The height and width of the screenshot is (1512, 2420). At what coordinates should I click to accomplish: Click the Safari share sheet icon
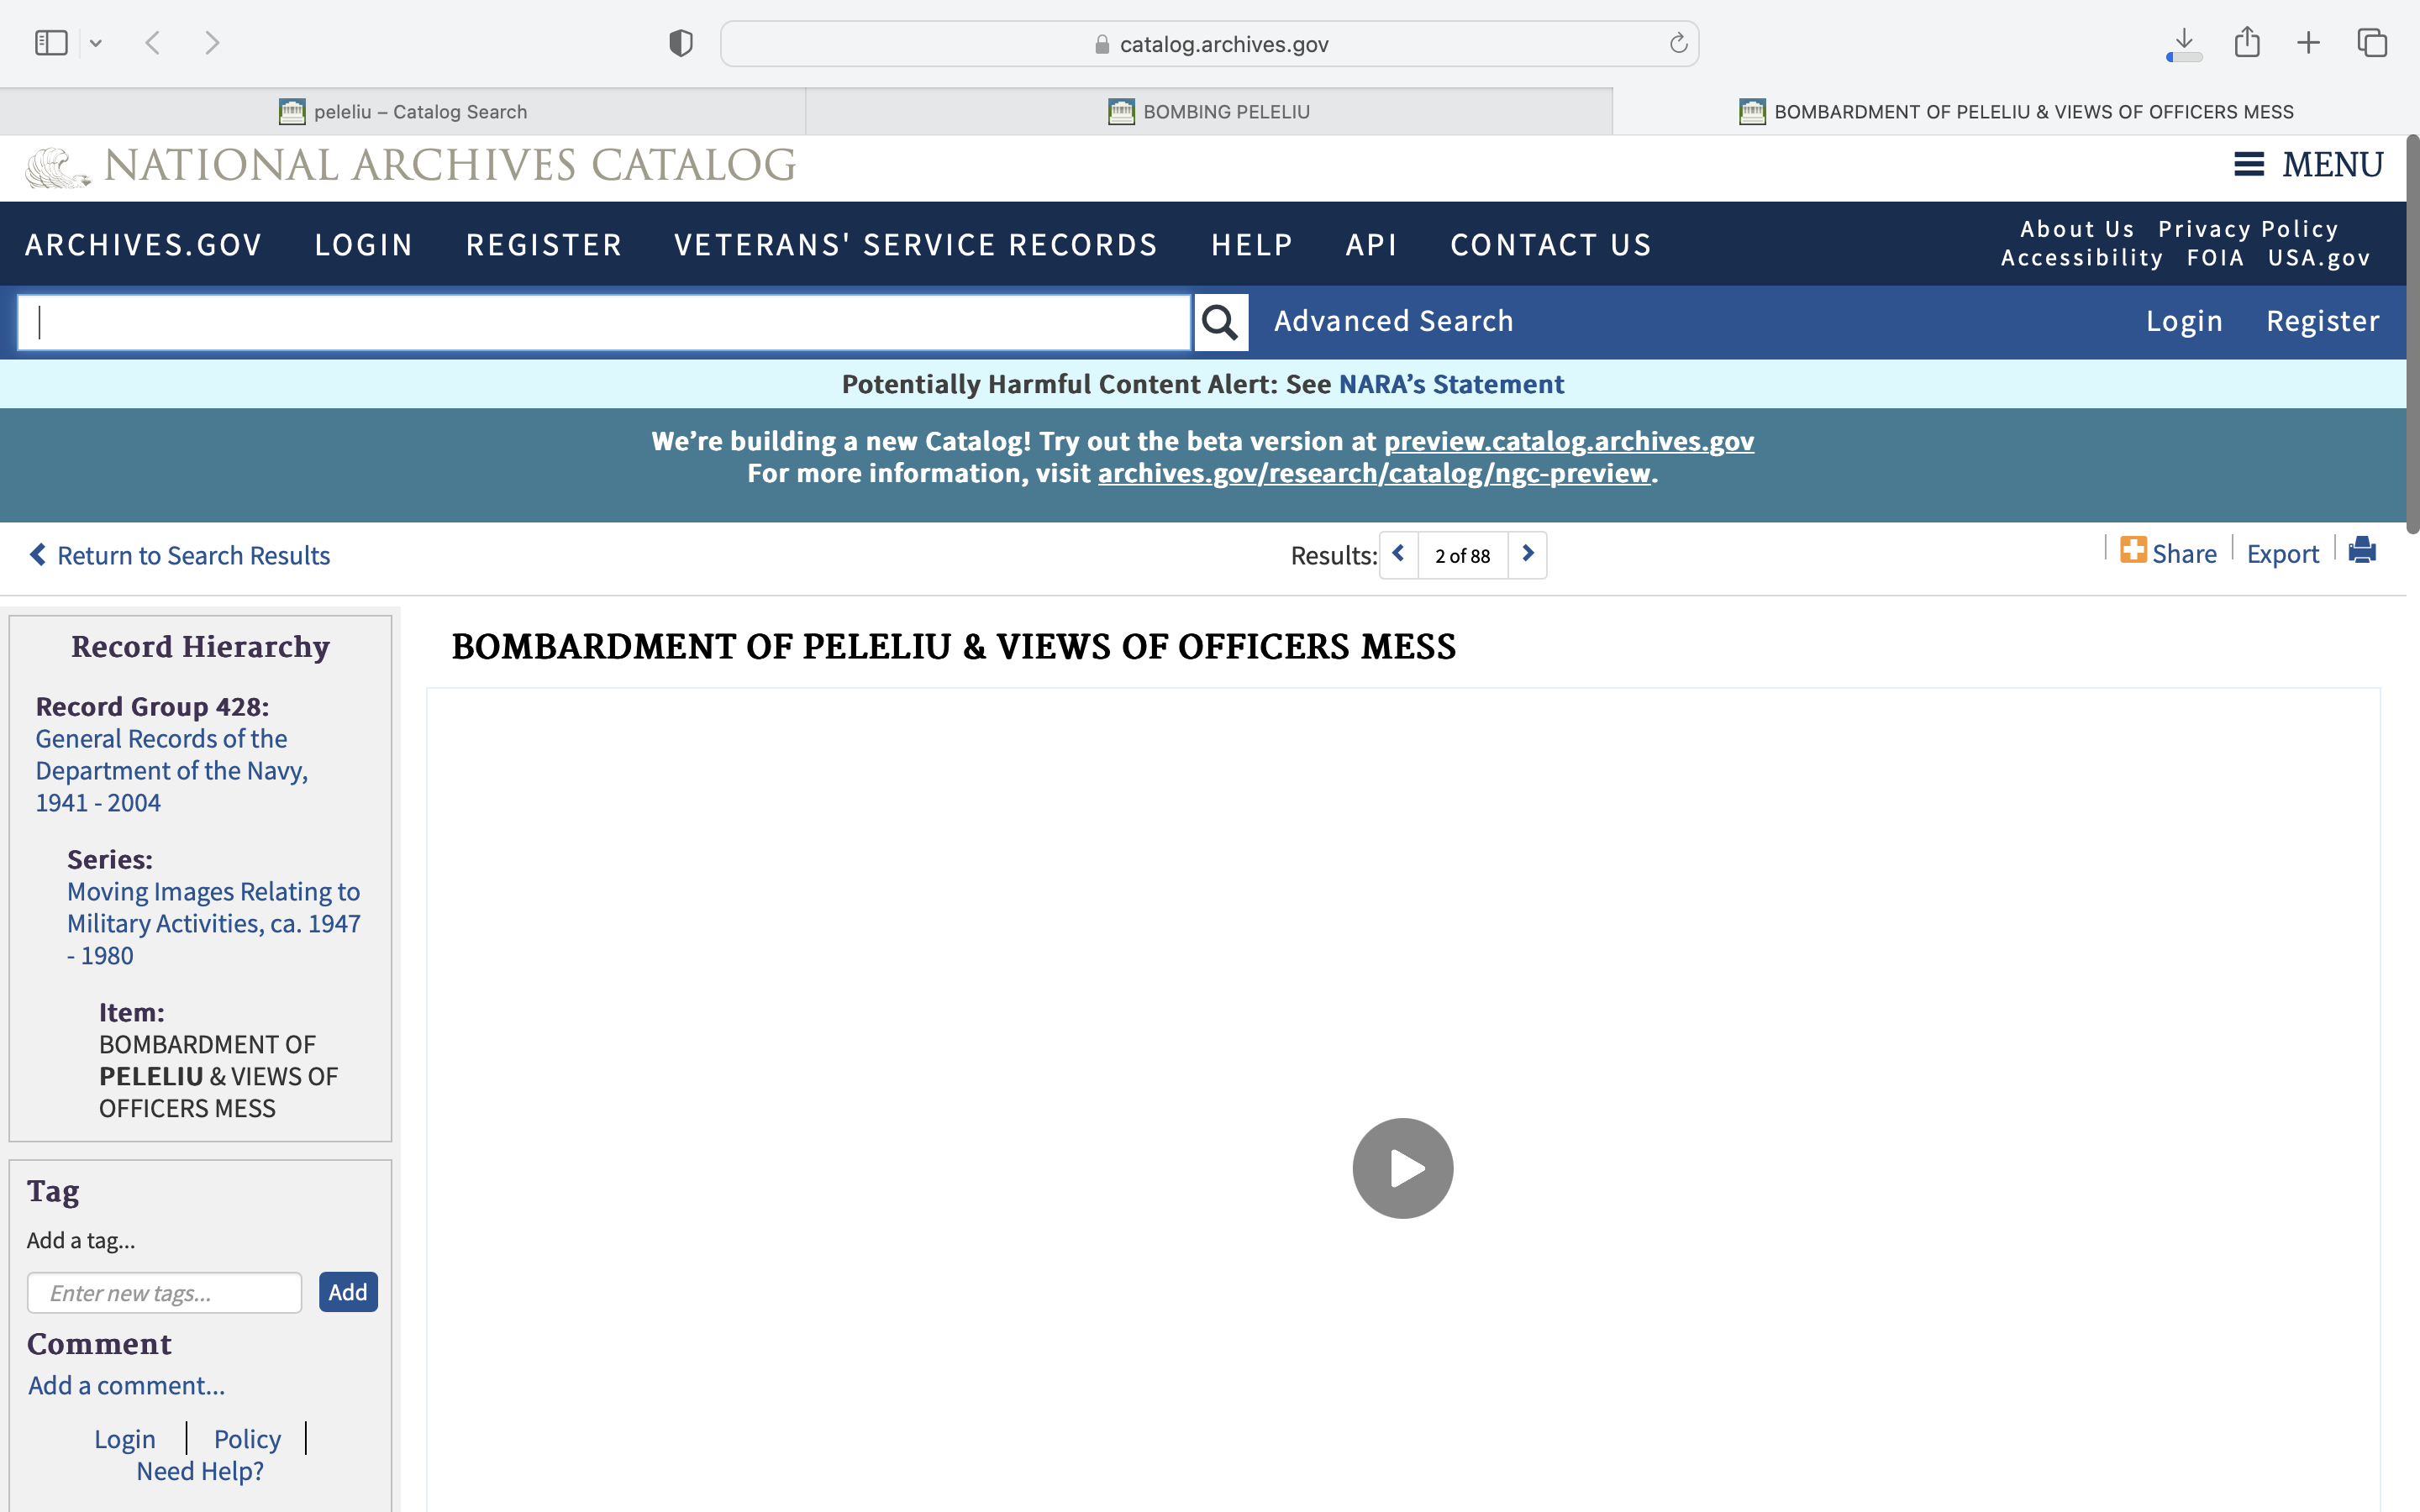click(2247, 43)
